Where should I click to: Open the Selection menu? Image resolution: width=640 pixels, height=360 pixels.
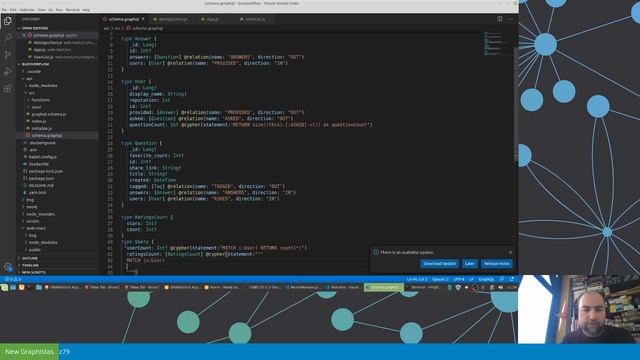[x=27, y=10]
